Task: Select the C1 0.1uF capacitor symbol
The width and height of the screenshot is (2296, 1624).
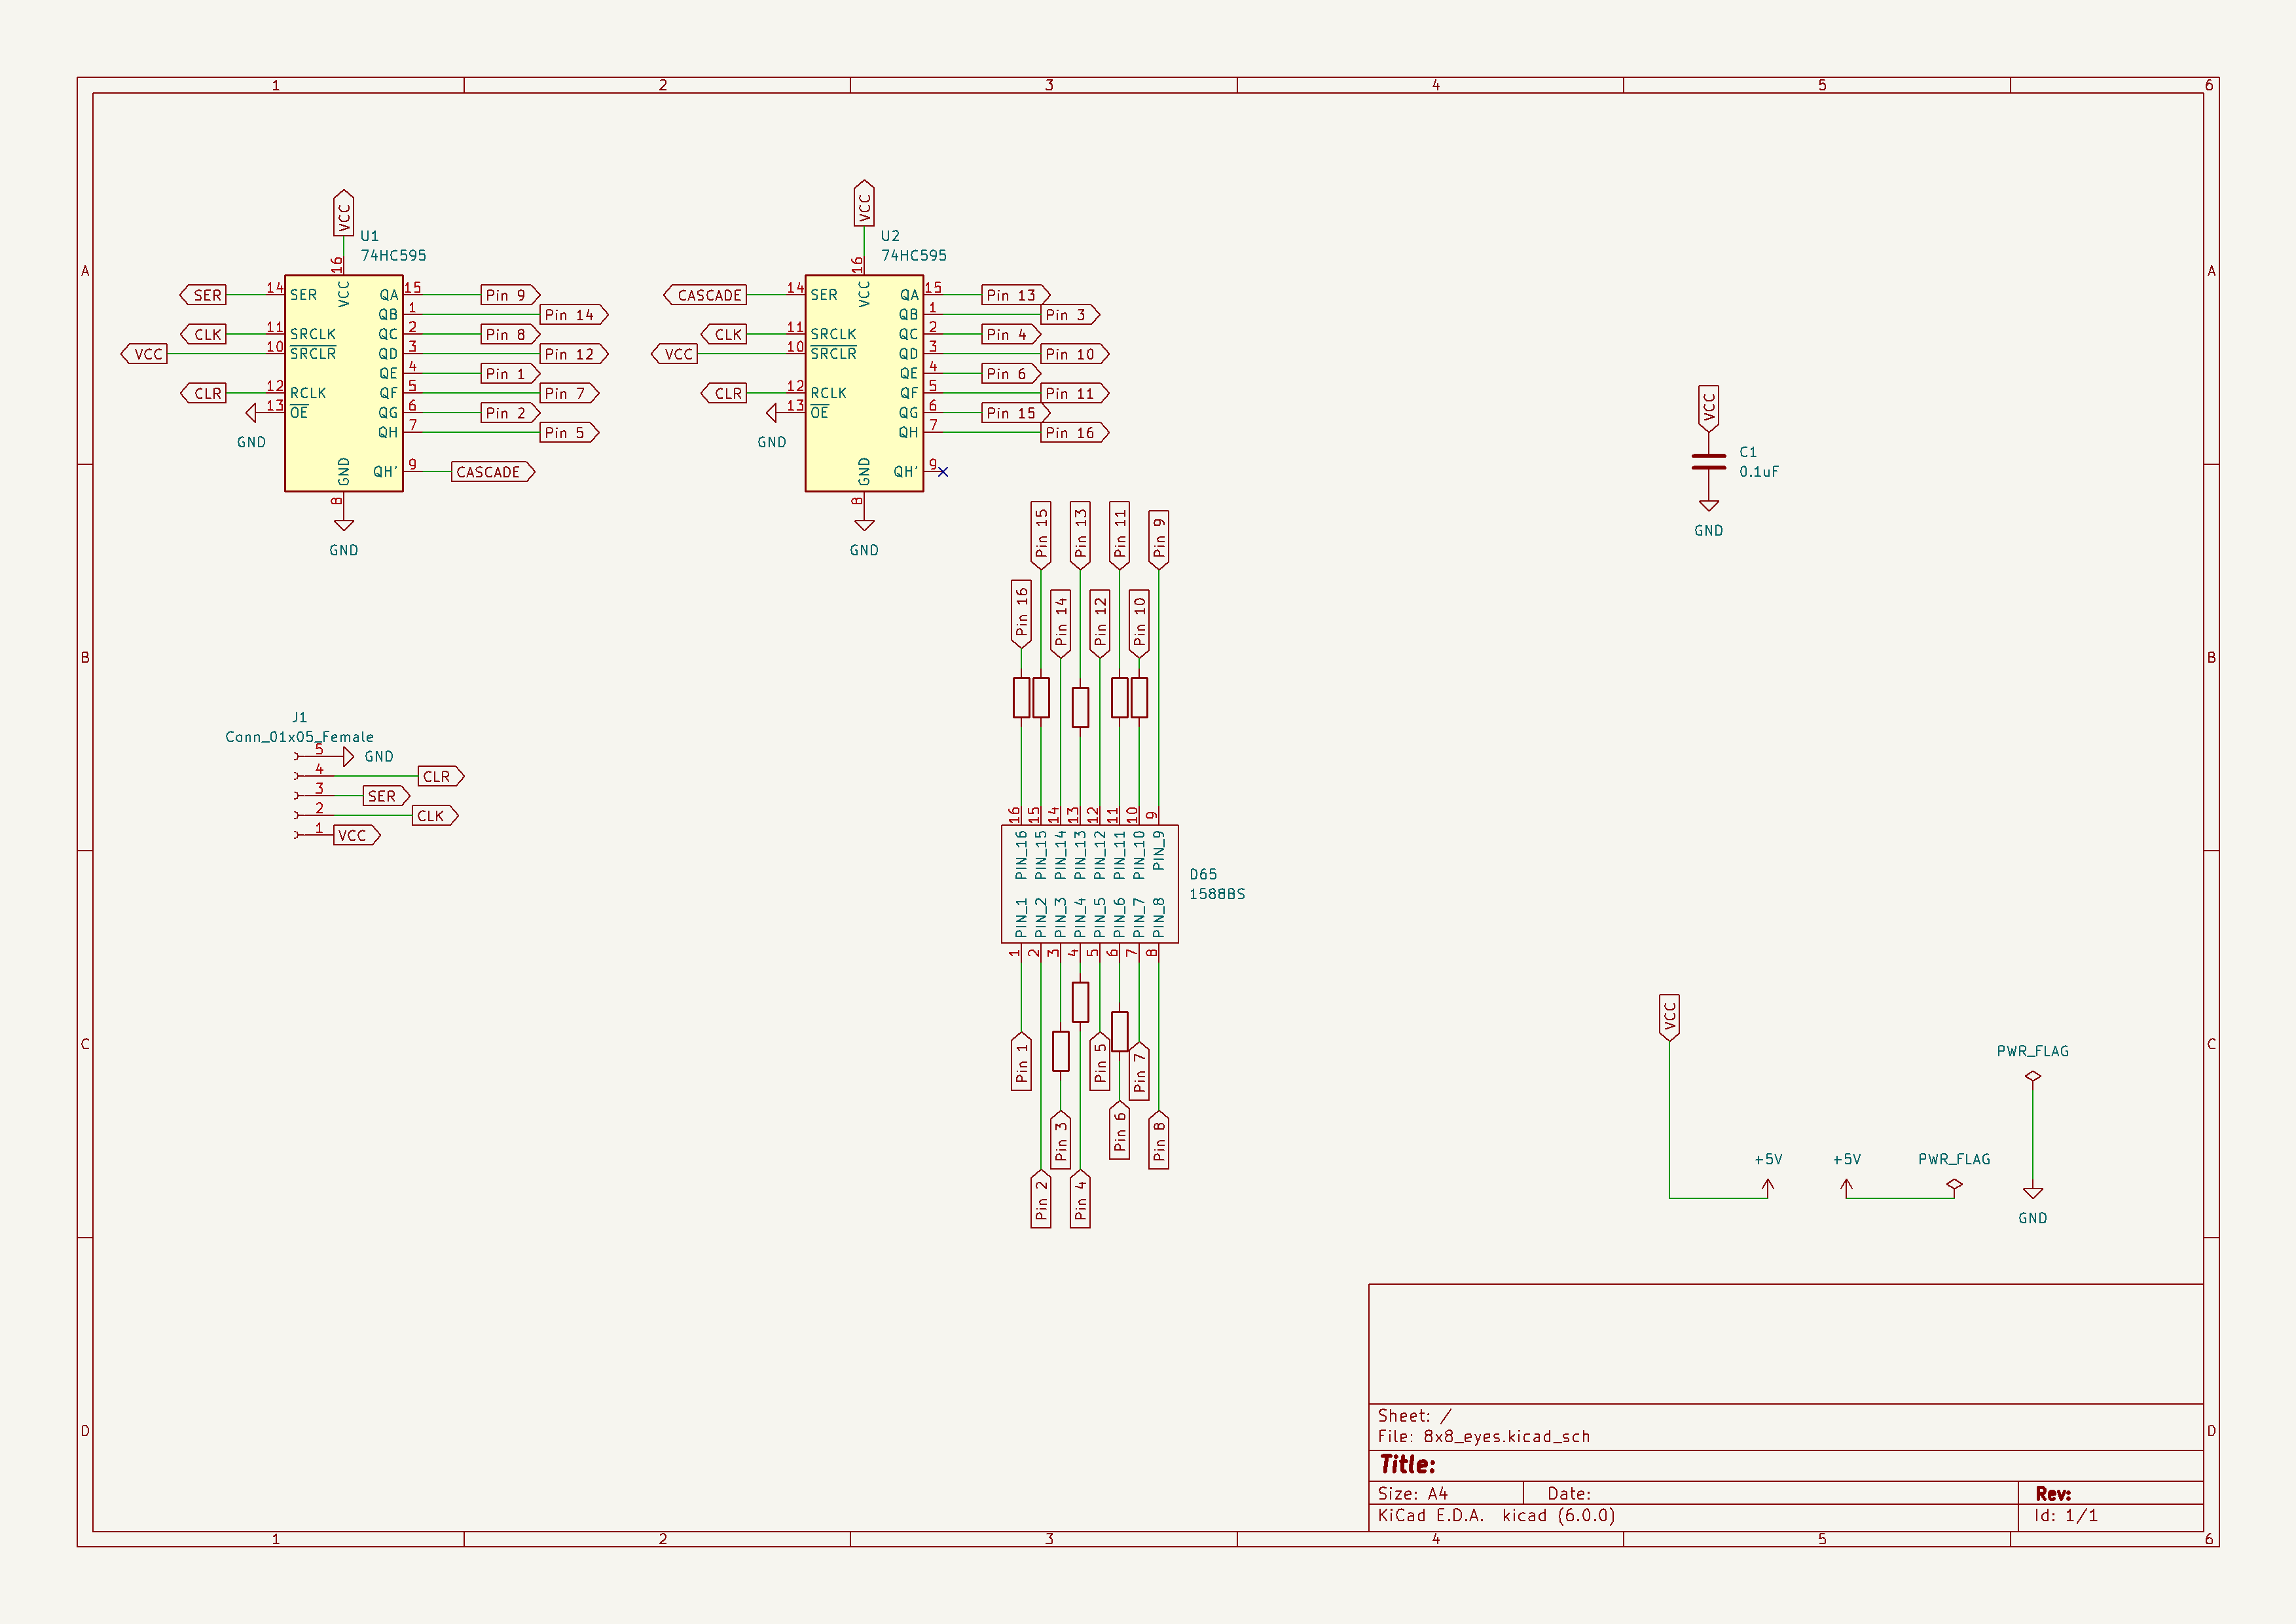Action: (x=1708, y=461)
